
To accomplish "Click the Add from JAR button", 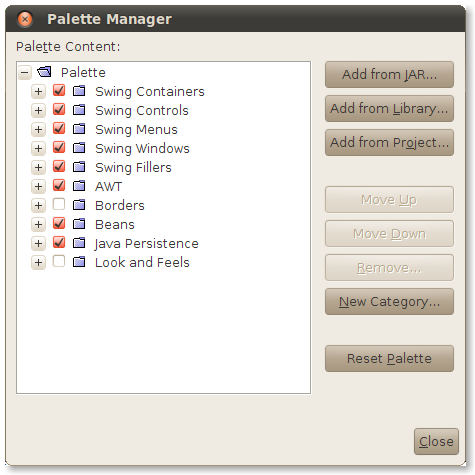I will [389, 74].
